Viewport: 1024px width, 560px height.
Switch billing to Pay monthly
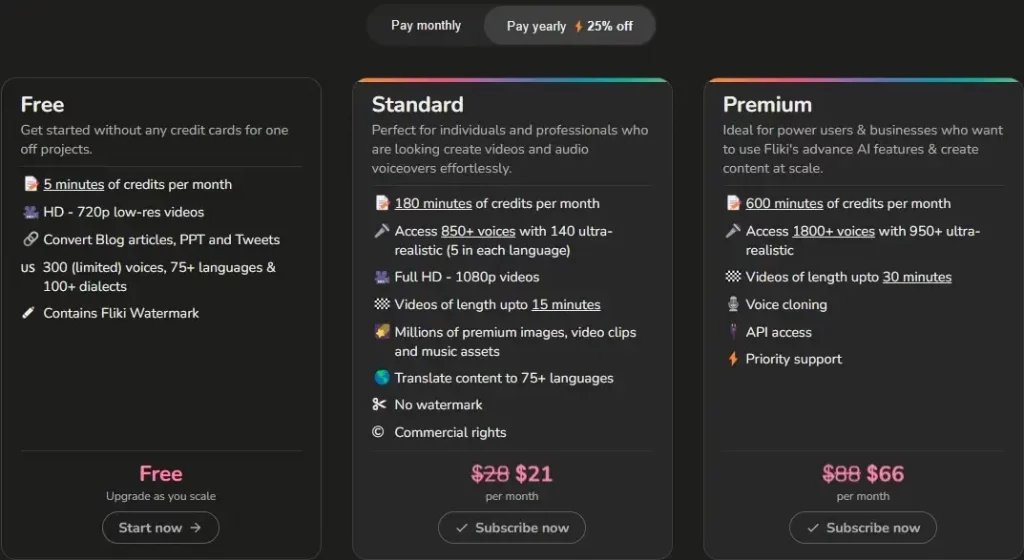coord(426,26)
